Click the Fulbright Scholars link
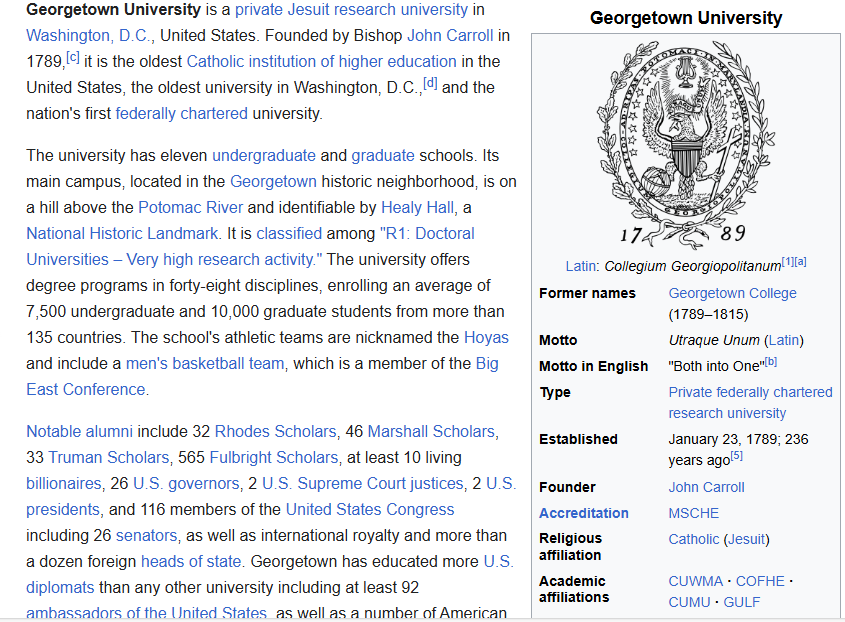Image resolution: width=845 pixels, height=622 pixels. coord(274,458)
